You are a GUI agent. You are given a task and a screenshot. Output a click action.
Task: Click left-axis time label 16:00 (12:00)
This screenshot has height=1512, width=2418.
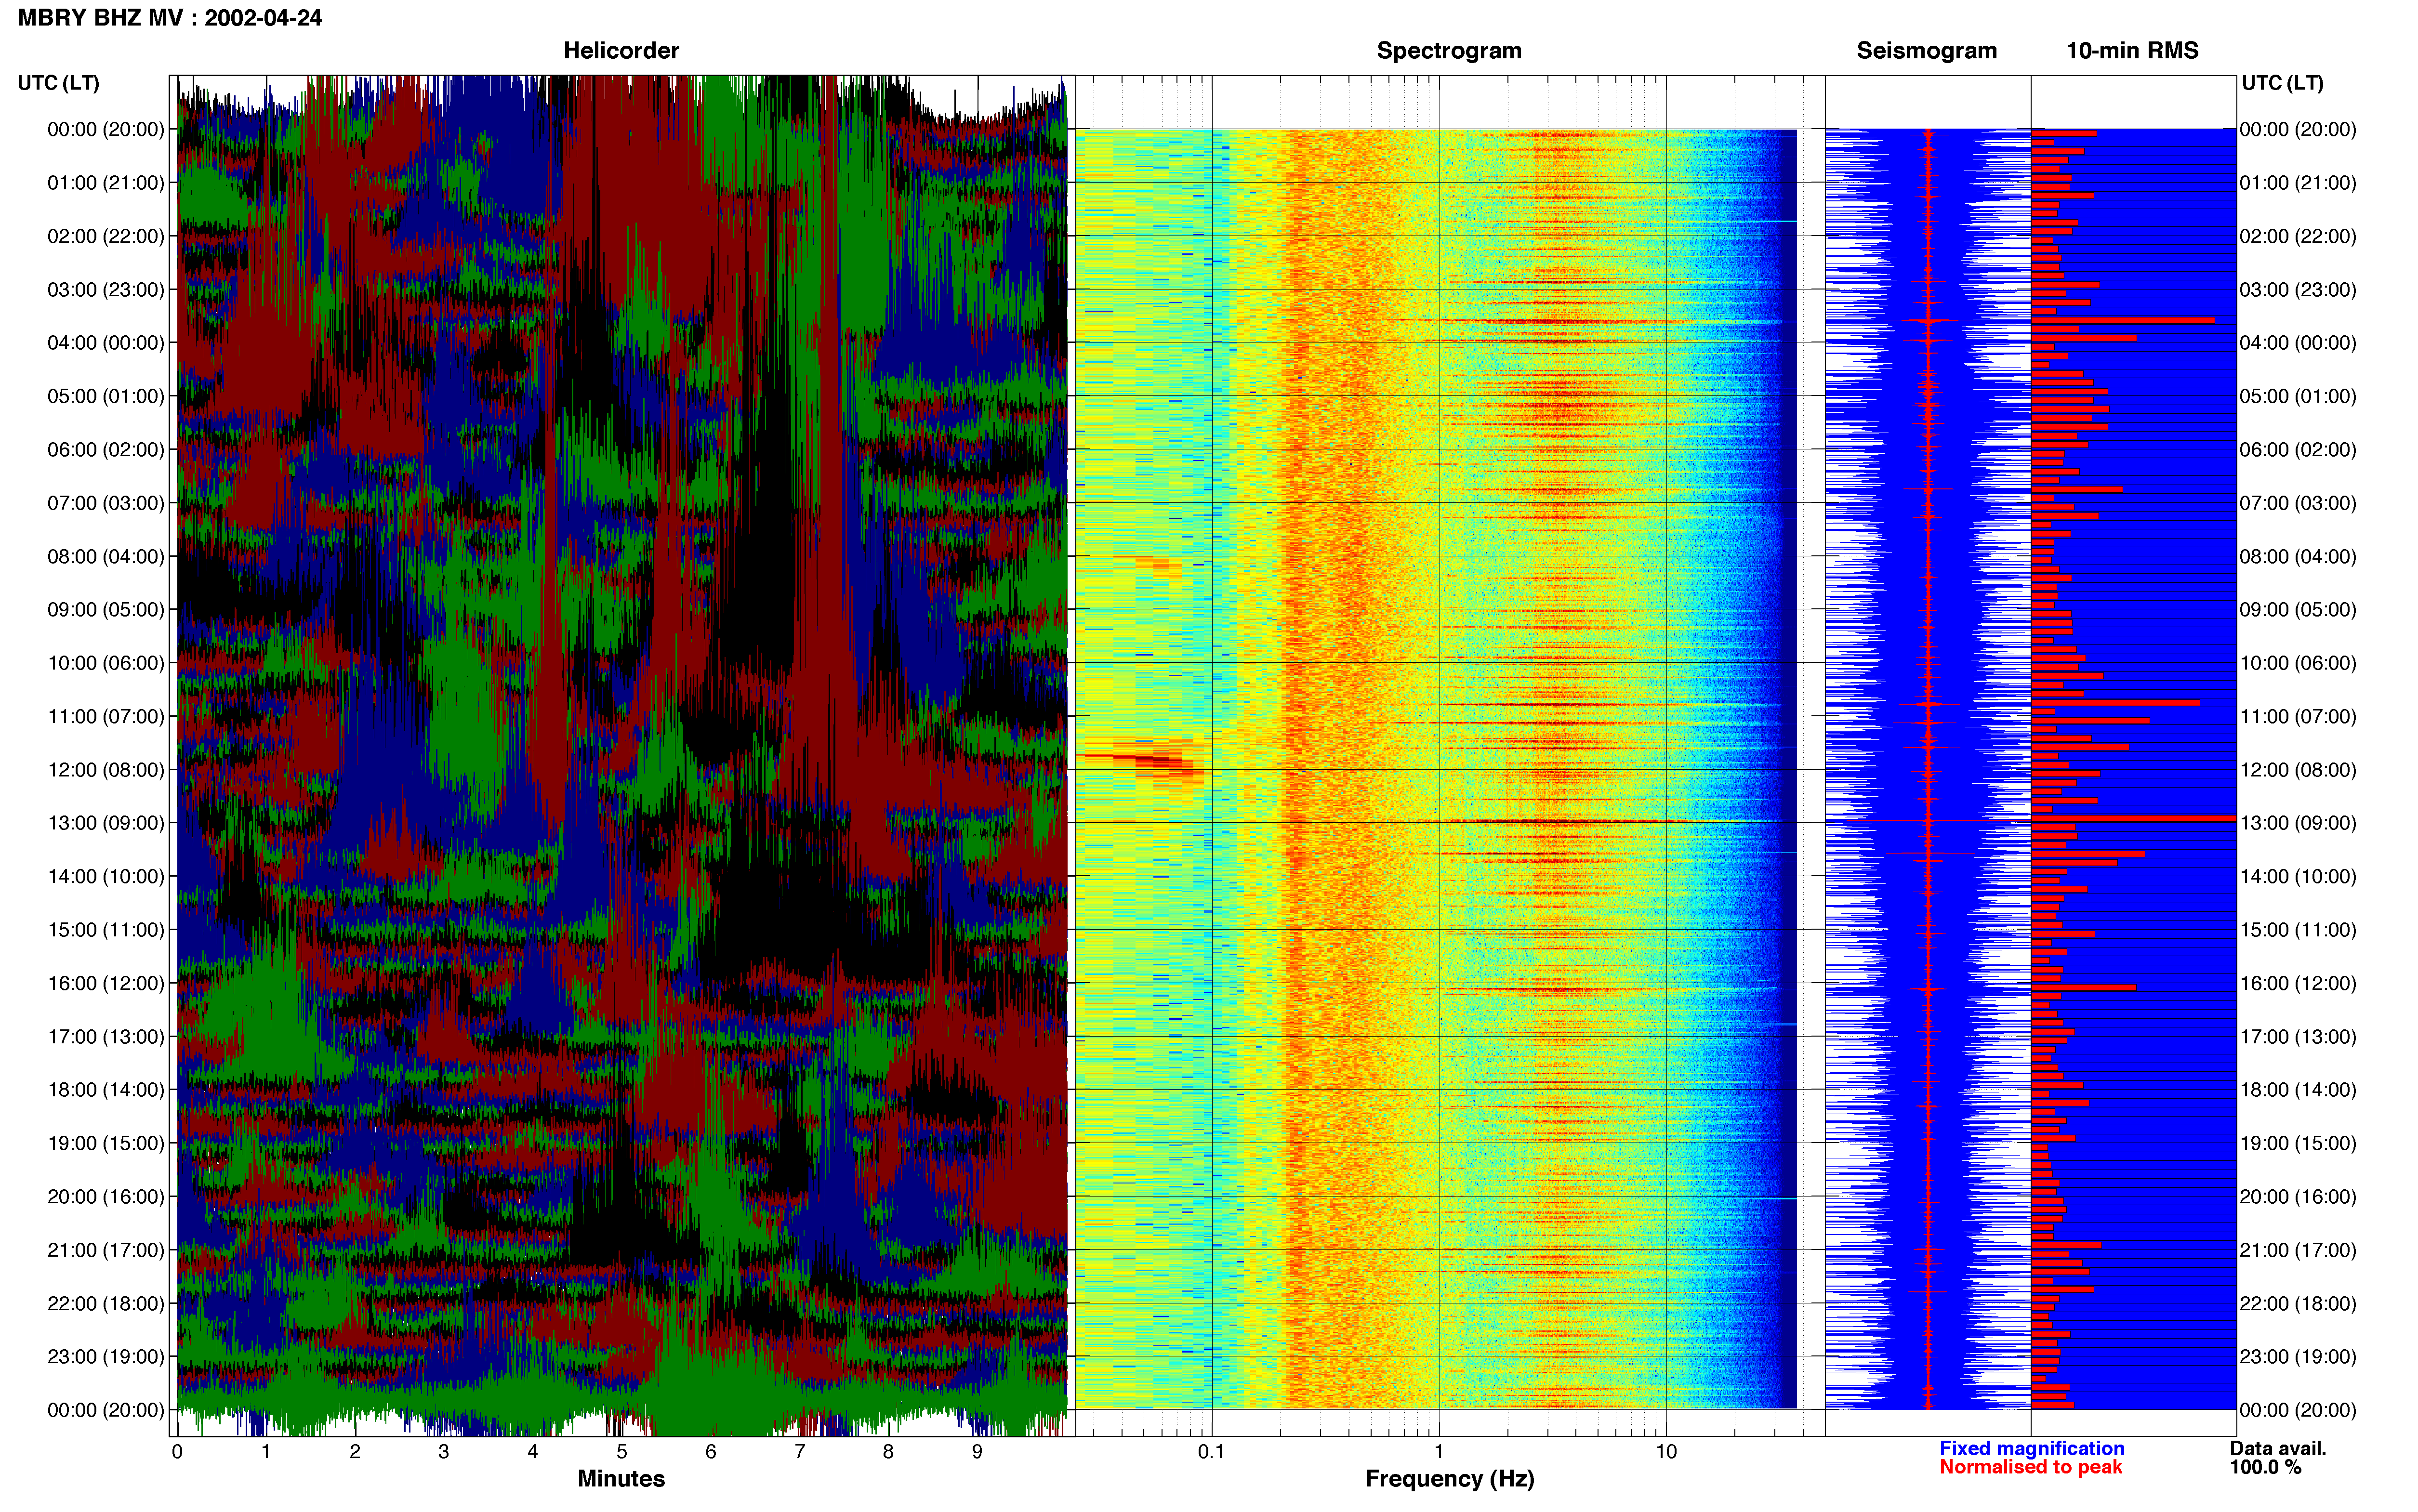click(x=106, y=983)
